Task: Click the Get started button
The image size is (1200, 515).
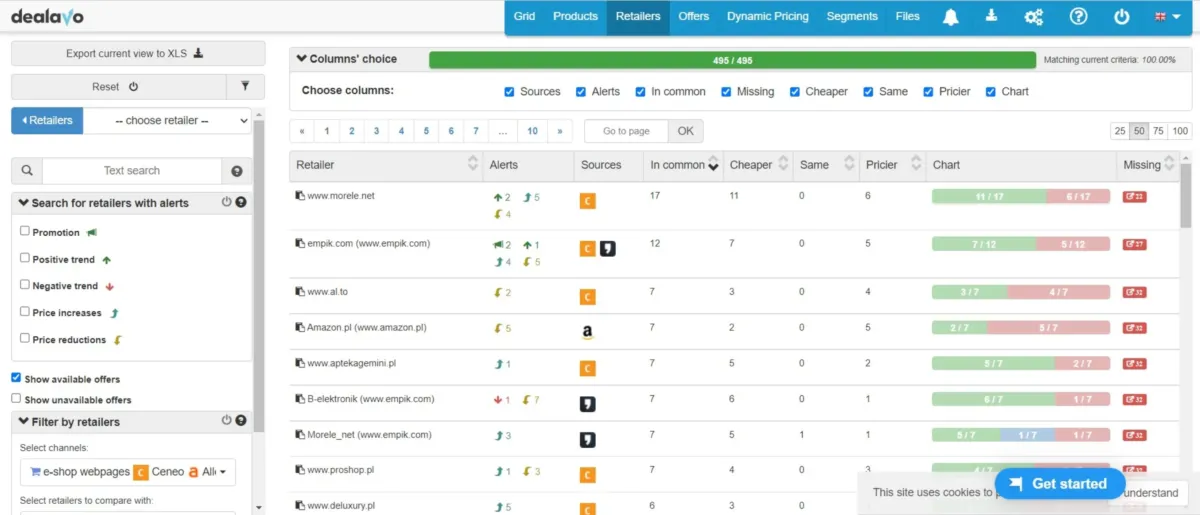Action: (1060, 484)
